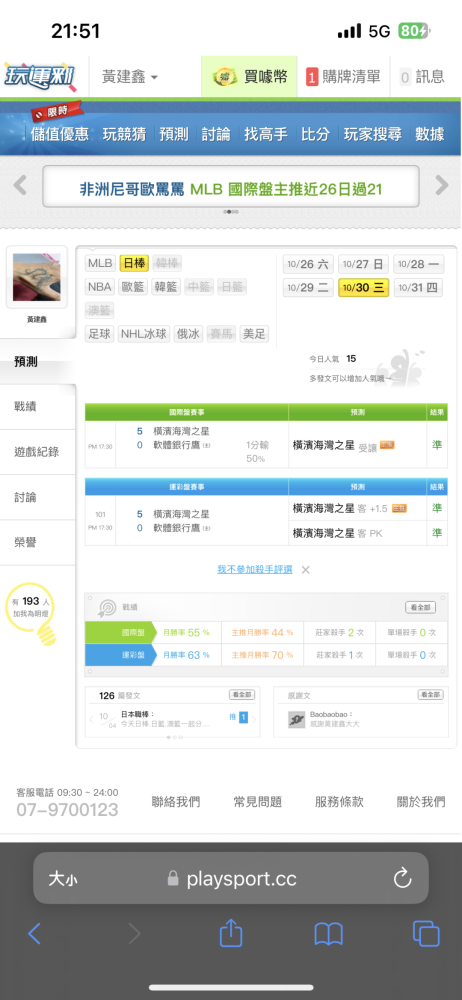The image size is (462, 1000).
Task: Go back with Safari back arrow
Action: click(x=34, y=934)
